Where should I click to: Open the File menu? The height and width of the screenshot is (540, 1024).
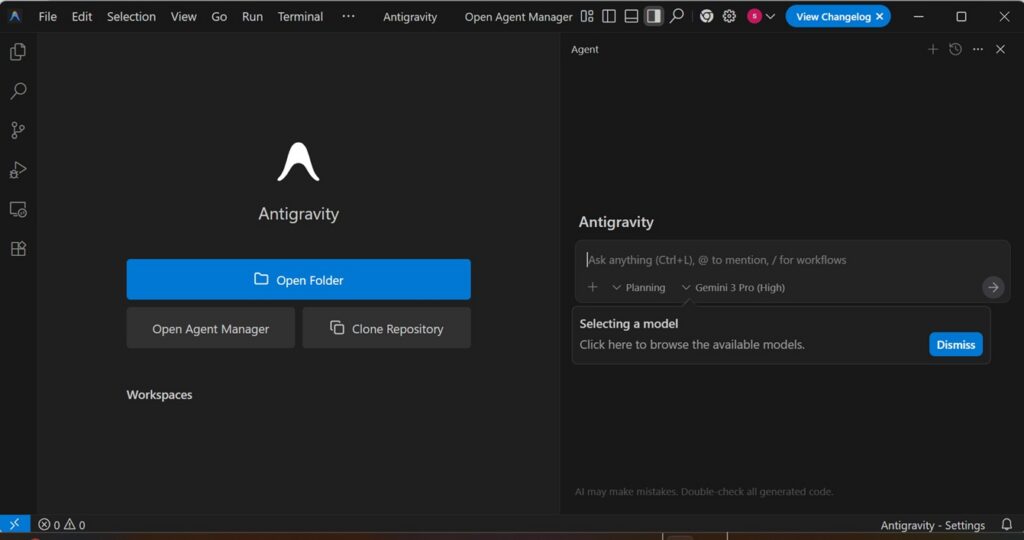click(x=48, y=16)
